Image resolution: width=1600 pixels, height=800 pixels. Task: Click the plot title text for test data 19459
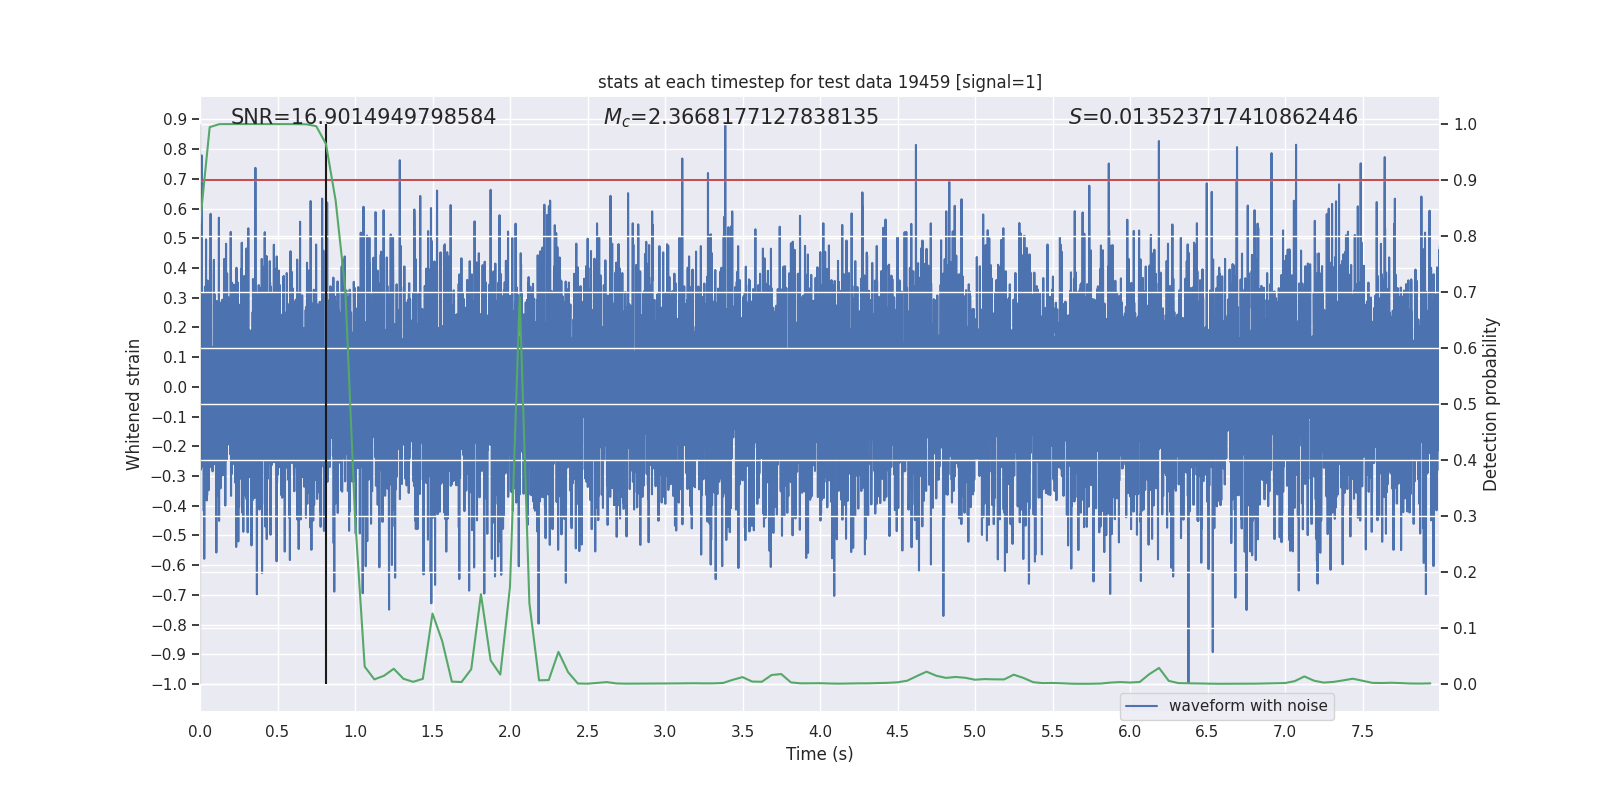point(820,82)
